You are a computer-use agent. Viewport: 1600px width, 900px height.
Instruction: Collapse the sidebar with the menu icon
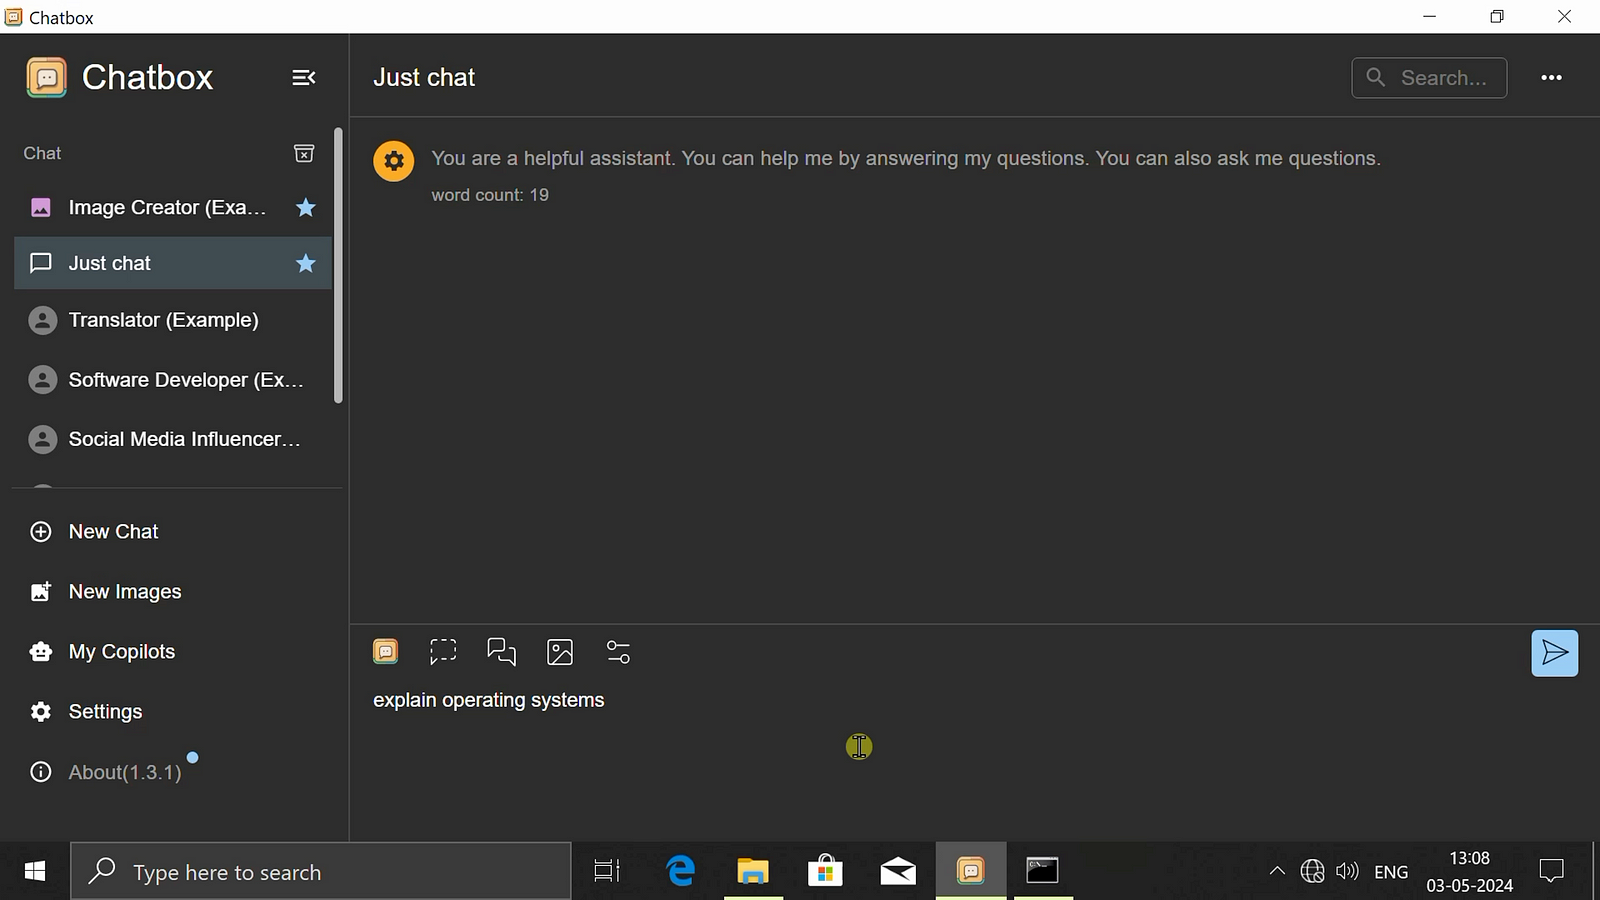point(303,78)
